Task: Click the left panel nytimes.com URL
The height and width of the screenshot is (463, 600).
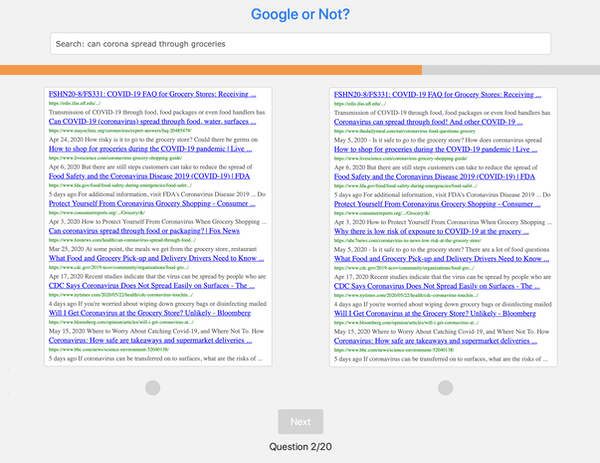Action: tap(121, 295)
